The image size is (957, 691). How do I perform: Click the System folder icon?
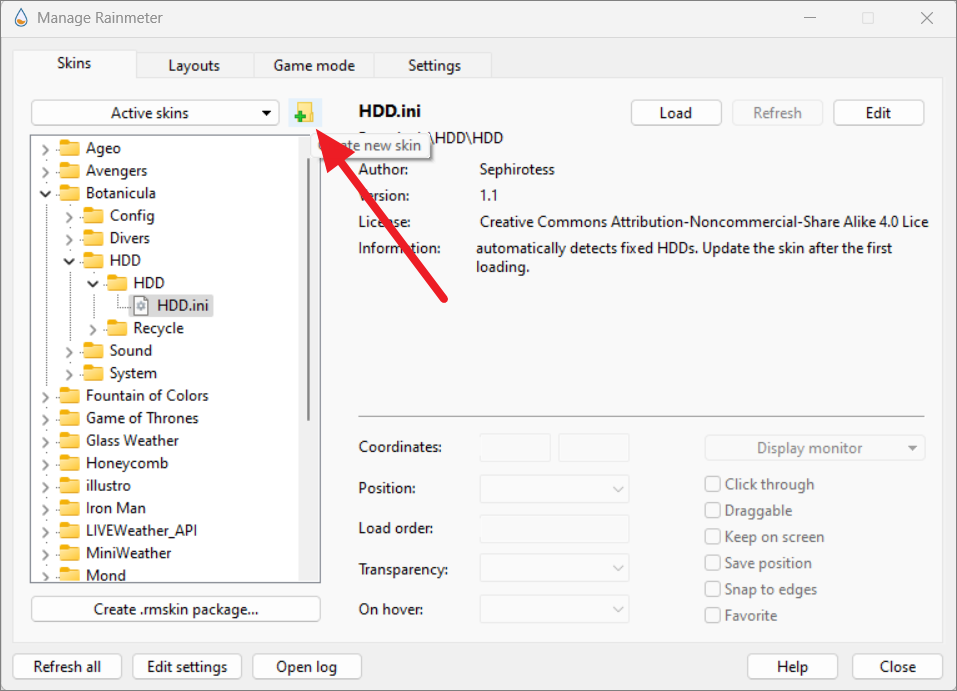(x=93, y=373)
